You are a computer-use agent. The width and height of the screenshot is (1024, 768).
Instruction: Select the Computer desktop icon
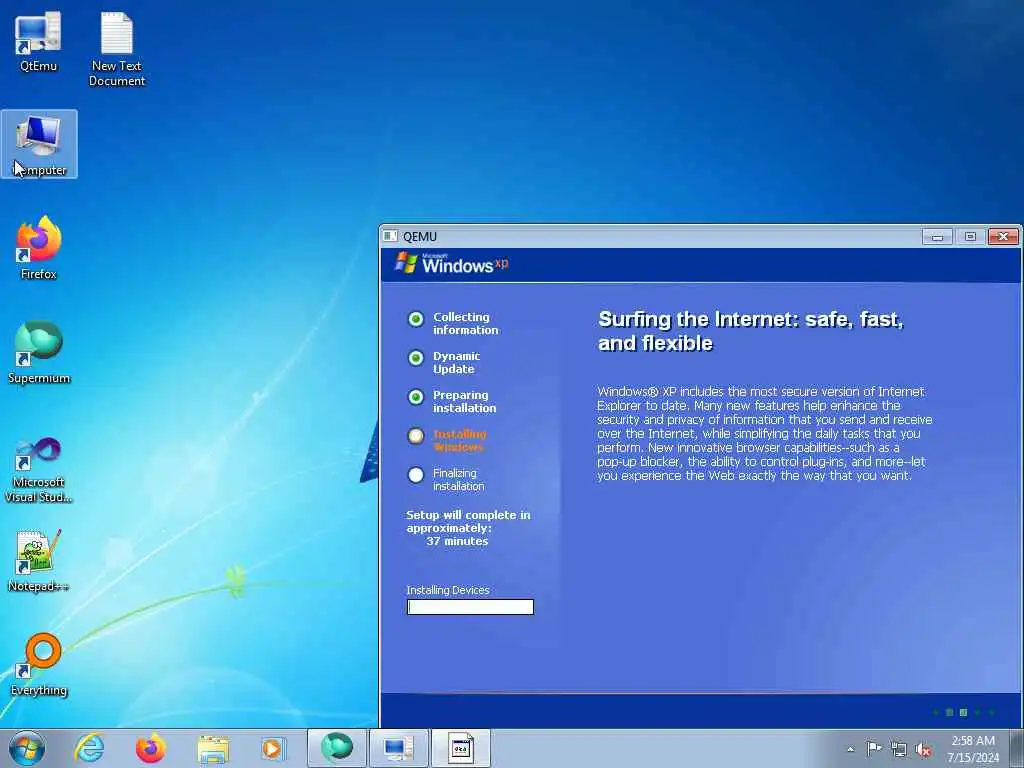[39, 144]
